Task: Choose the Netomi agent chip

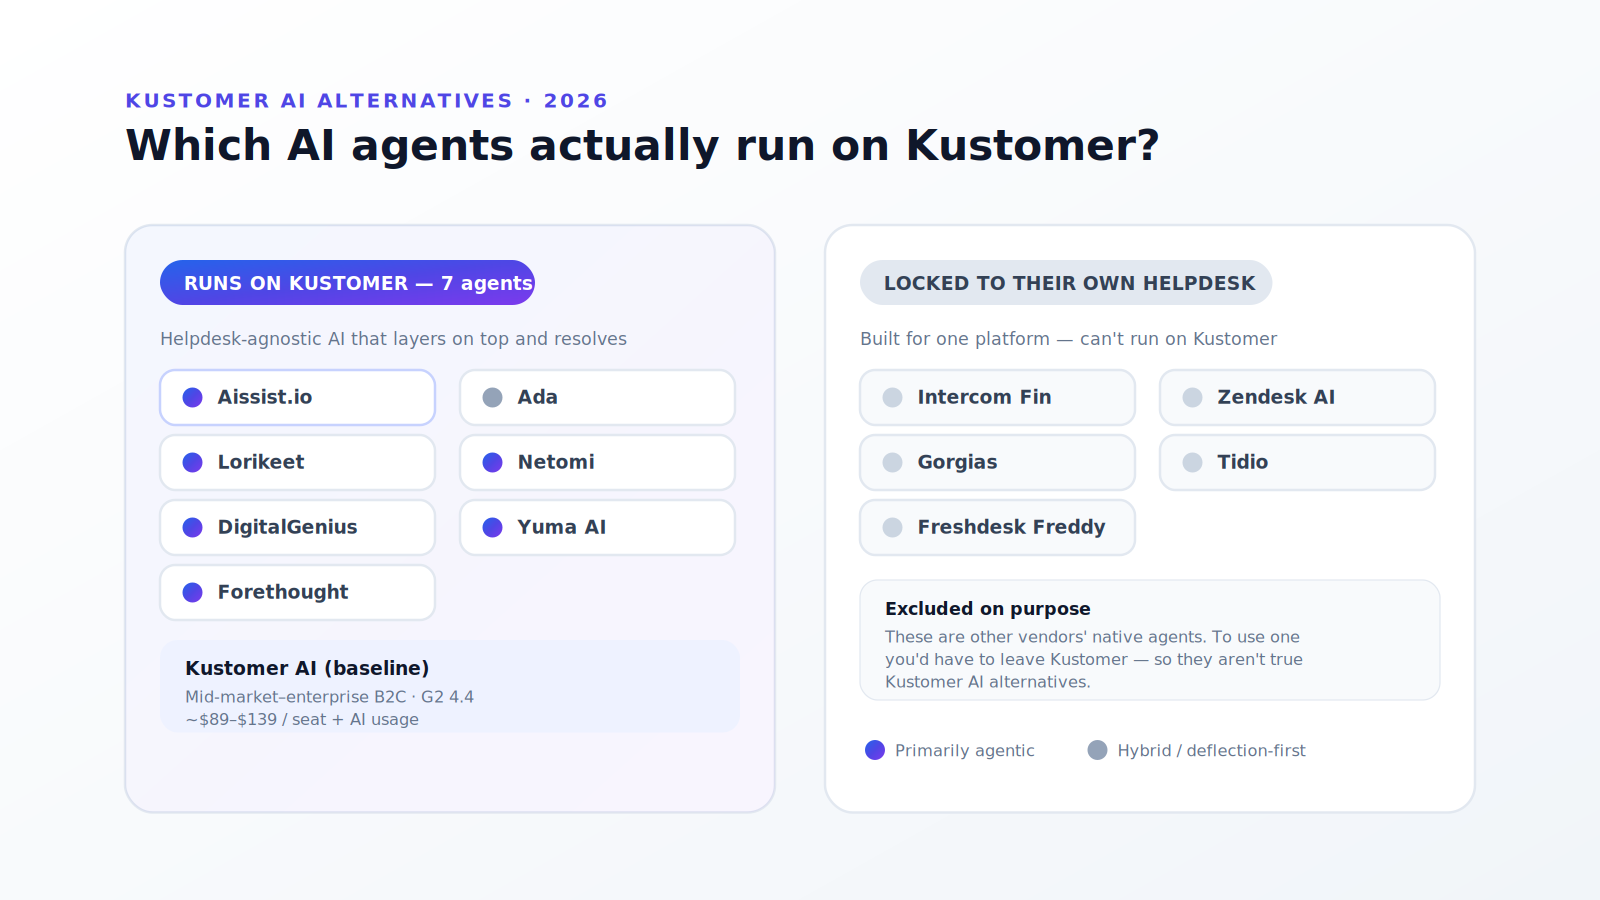Action: [x=598, y=463]
